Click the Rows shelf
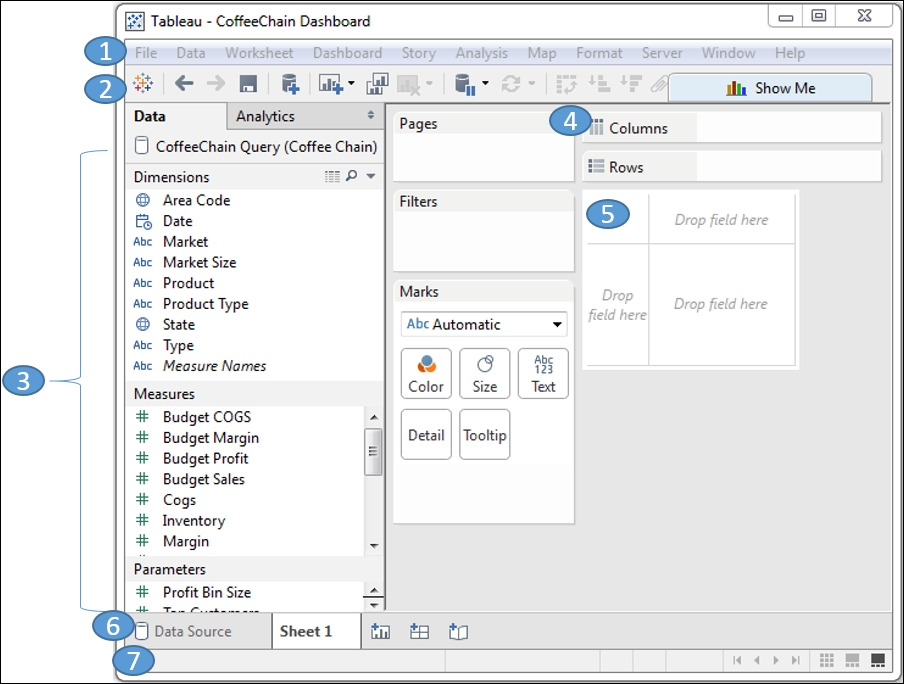Screen dimensions: 904x684 pyautogui.click(x=732, y=167)
